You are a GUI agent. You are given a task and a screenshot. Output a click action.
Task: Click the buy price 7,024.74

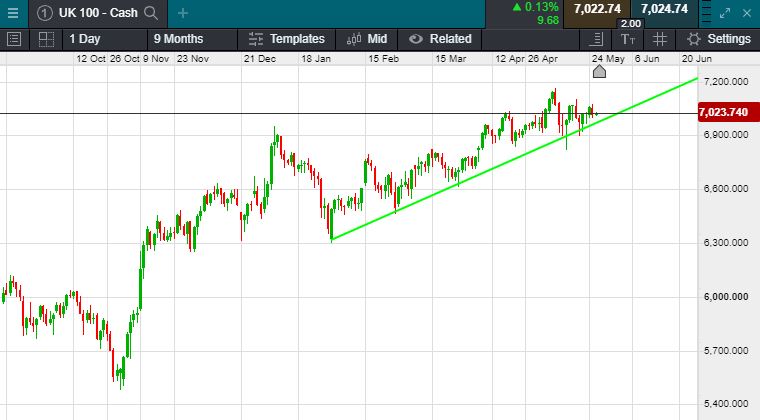664,9
